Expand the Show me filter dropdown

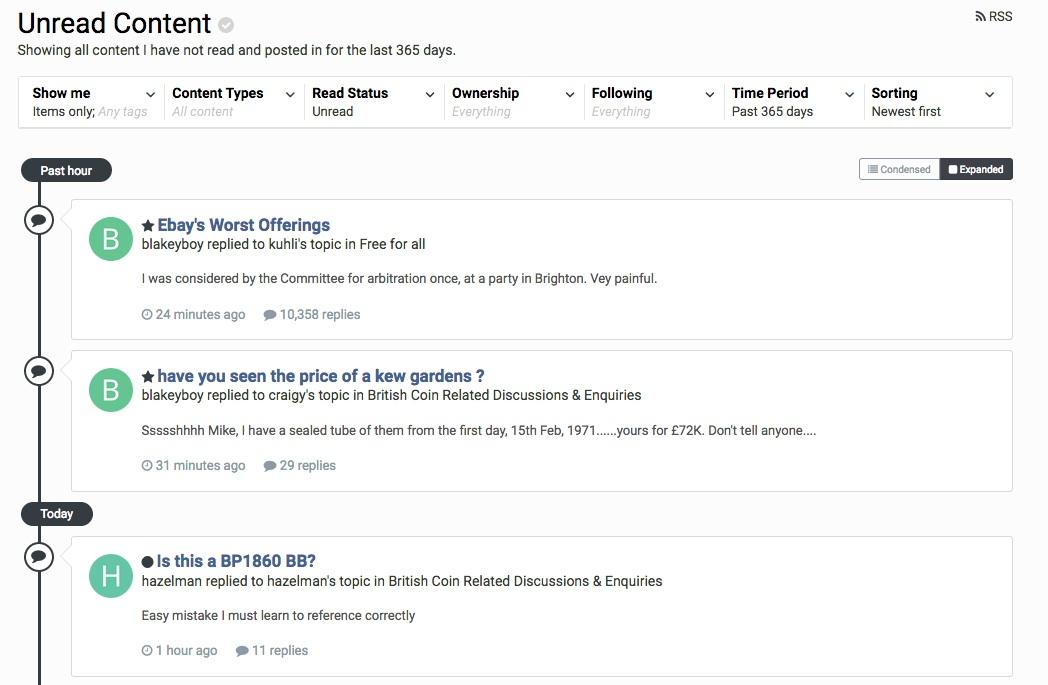point(94,102)
